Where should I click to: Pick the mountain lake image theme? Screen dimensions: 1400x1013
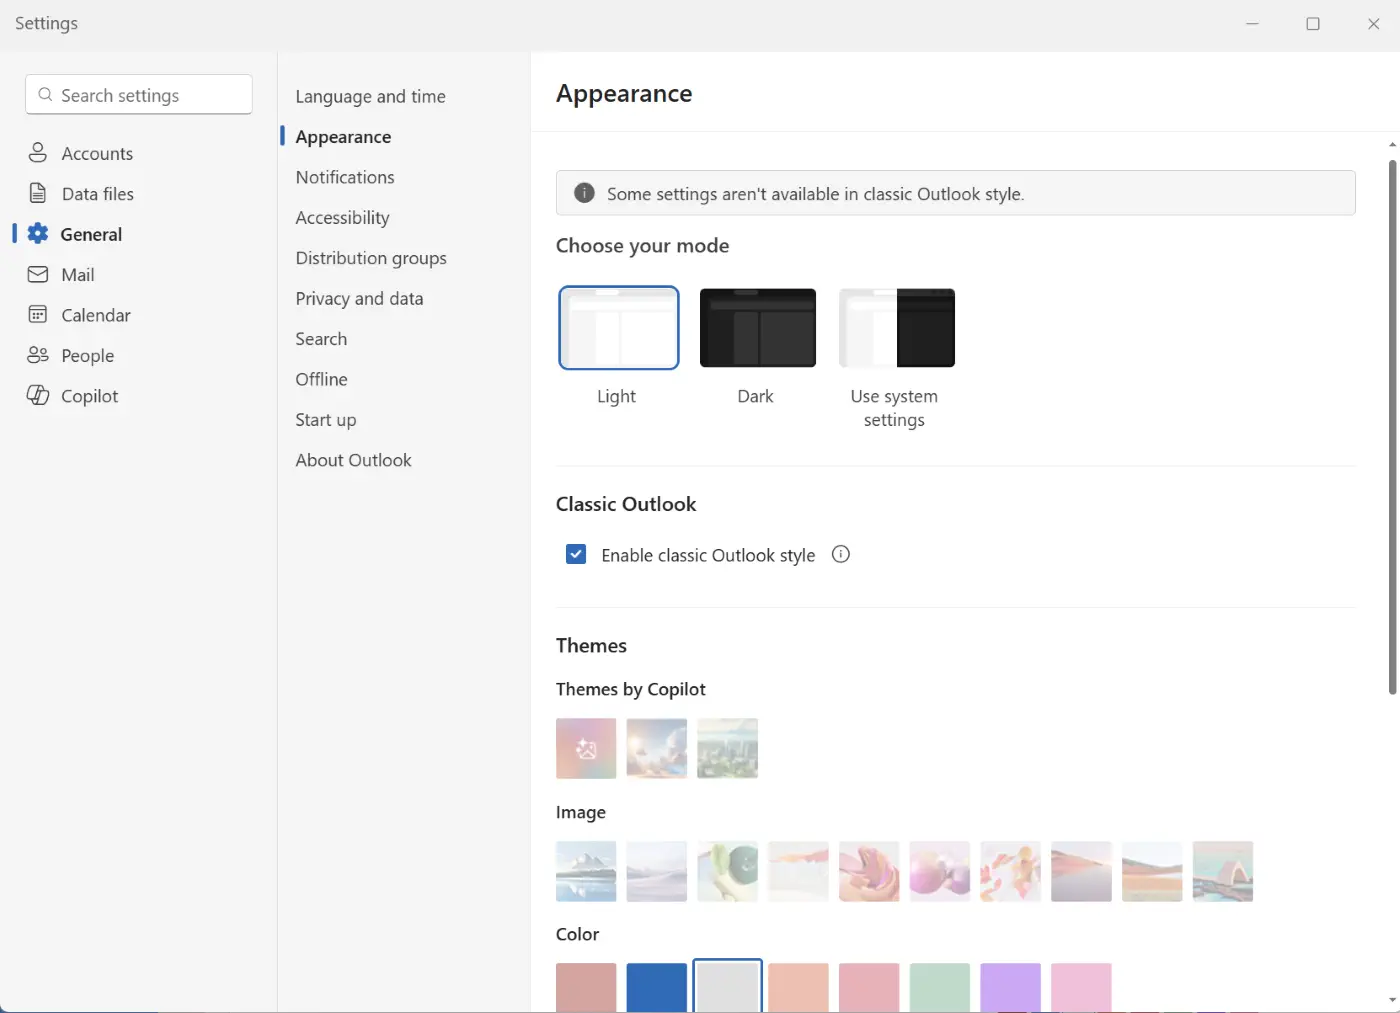click(586, 871)
